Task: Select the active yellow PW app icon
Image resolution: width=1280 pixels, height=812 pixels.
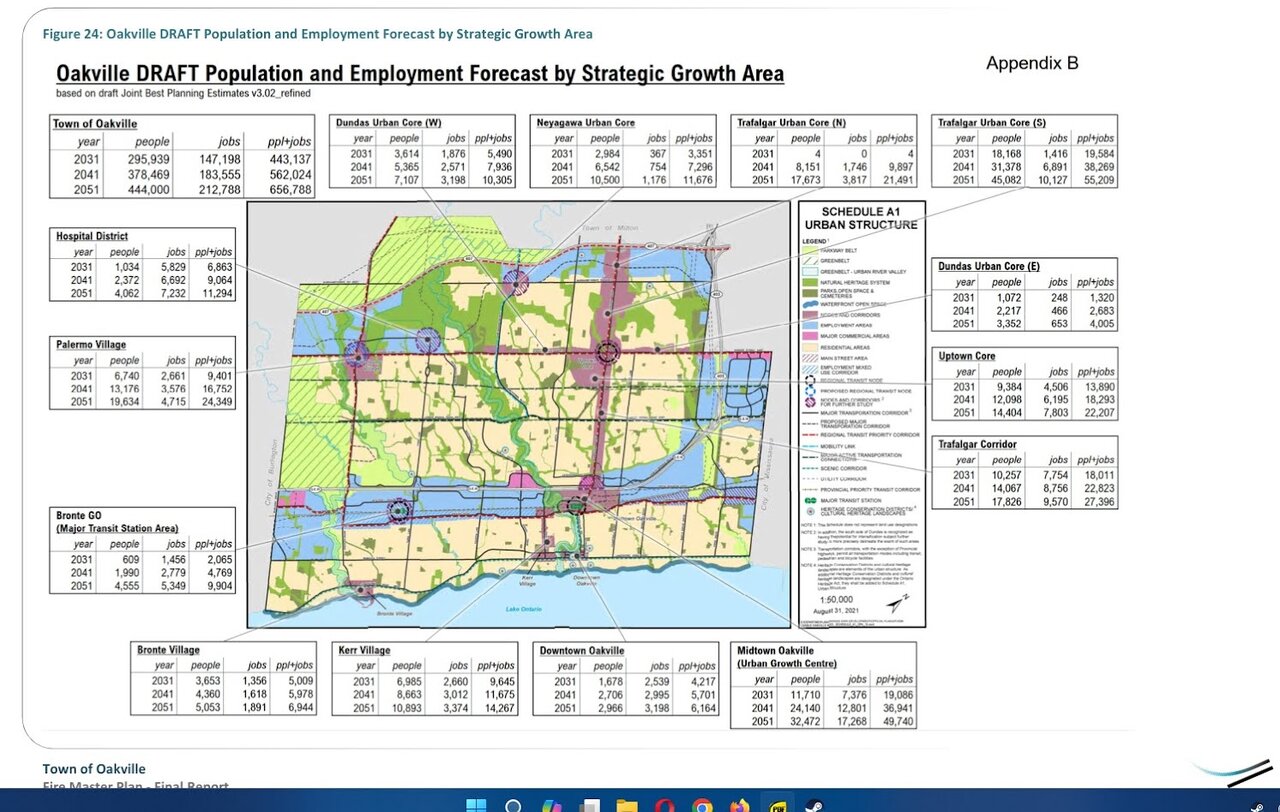Action: coord(778,805)
